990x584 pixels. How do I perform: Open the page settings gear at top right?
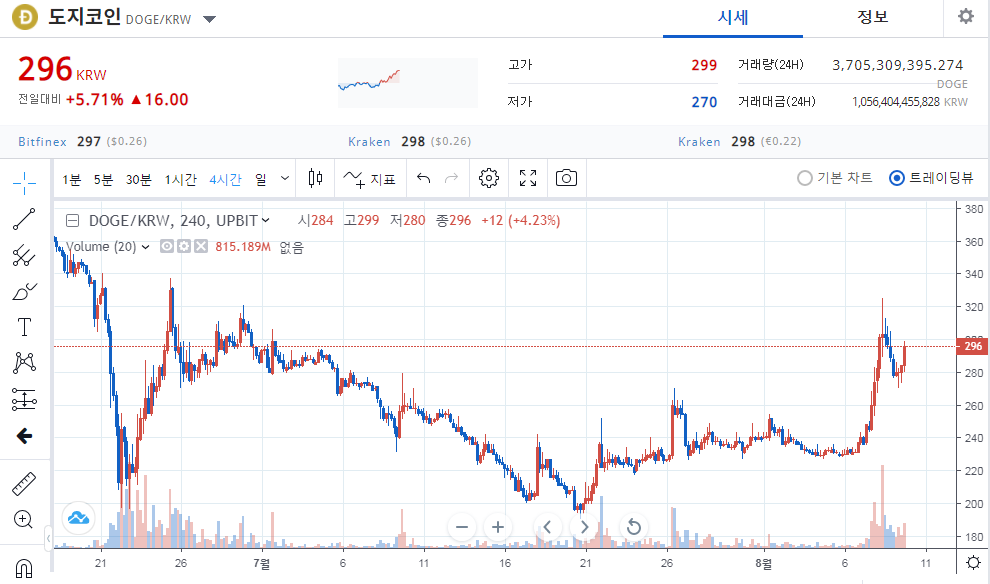tap(966, 16)
